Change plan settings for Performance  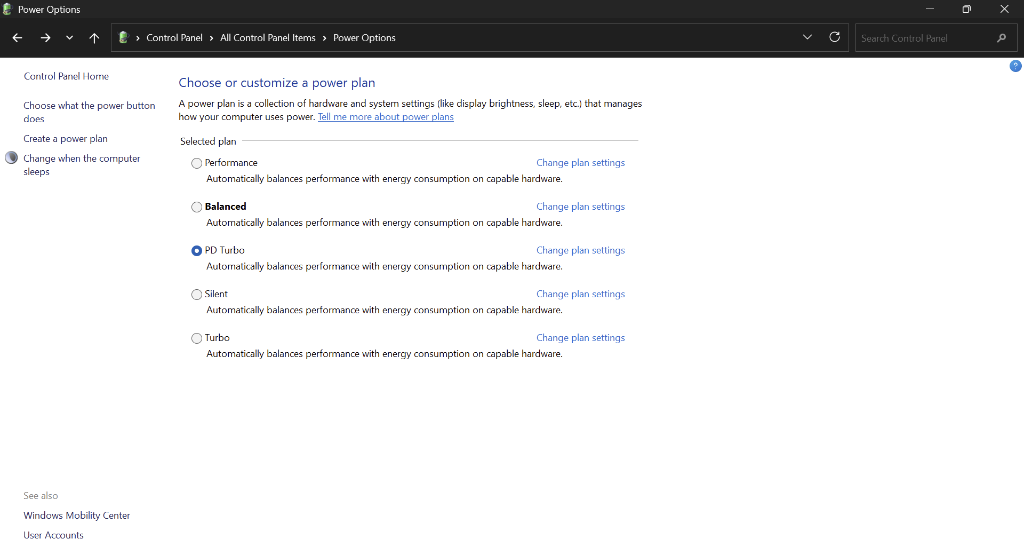coord(581,163)
